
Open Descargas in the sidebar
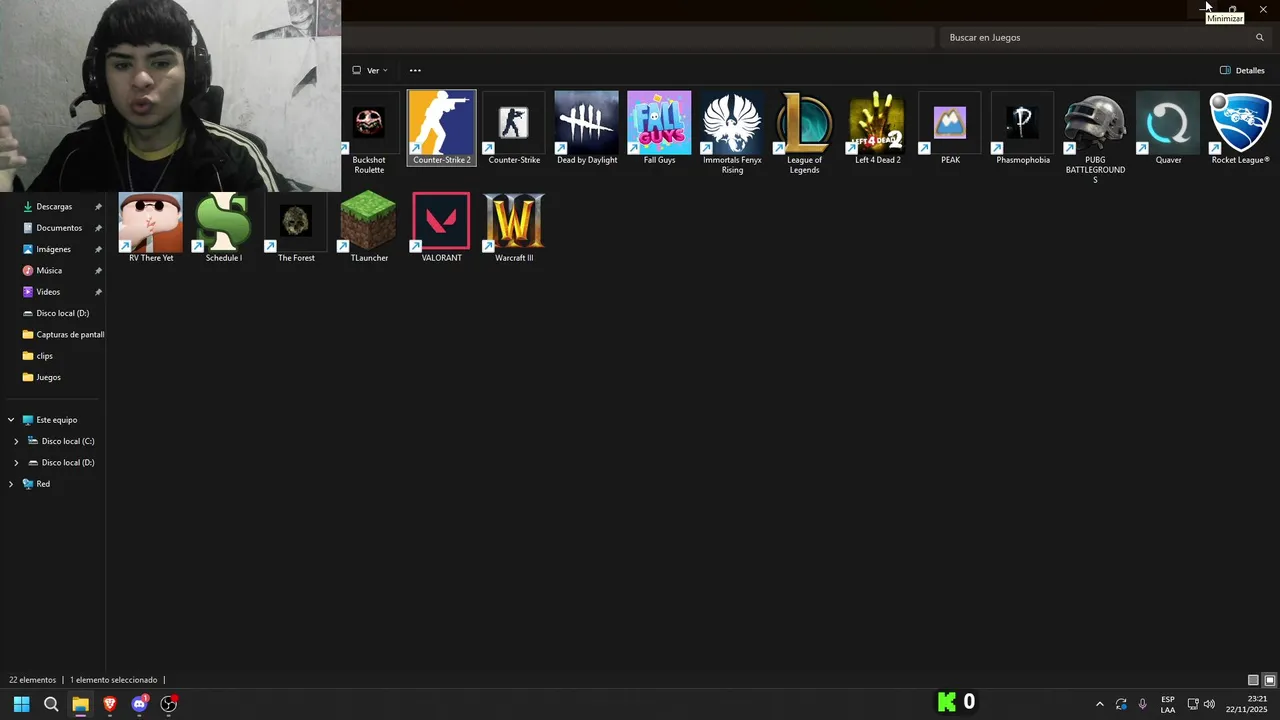[x=54, y=206]
